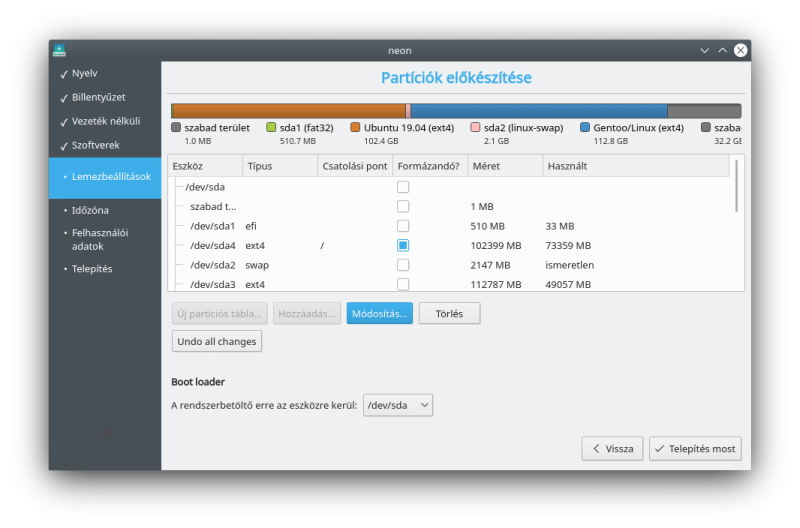Sort by Eszköz column header
800x528 pixels.
[x=205, y=166]
